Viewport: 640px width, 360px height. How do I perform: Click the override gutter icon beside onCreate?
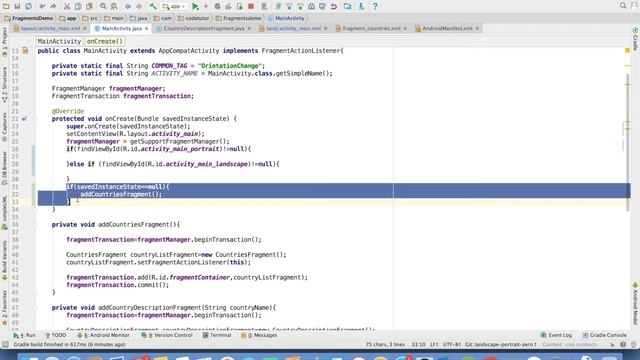pos(25,119)
